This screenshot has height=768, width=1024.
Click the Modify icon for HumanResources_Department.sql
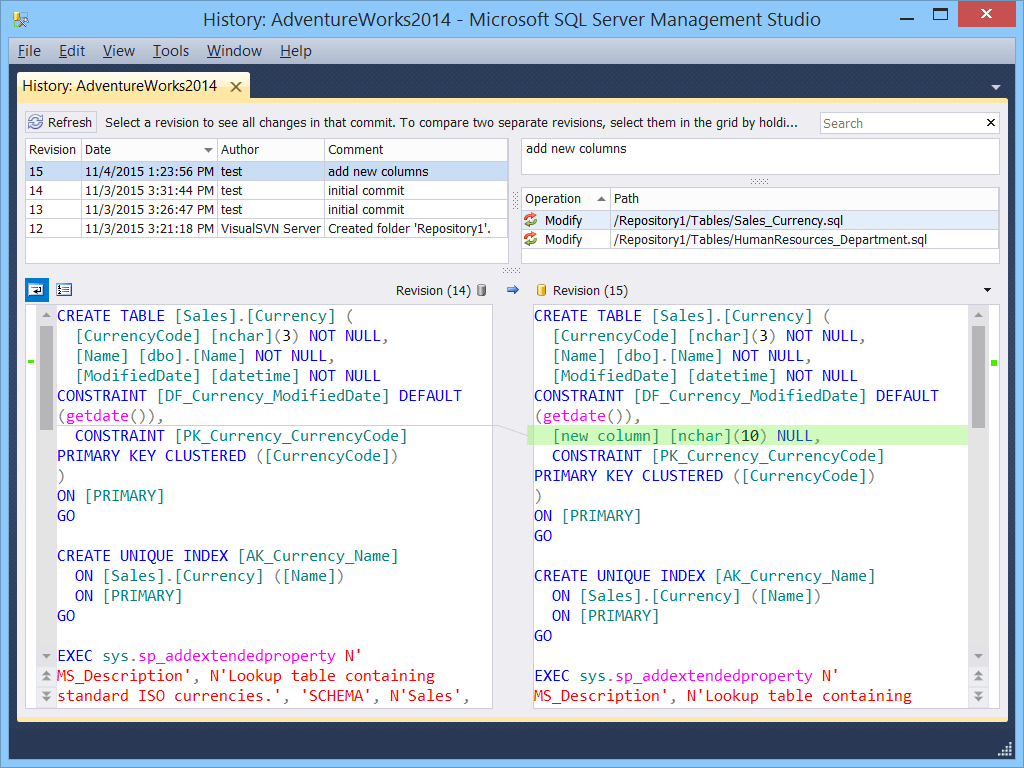pos(531,240)
